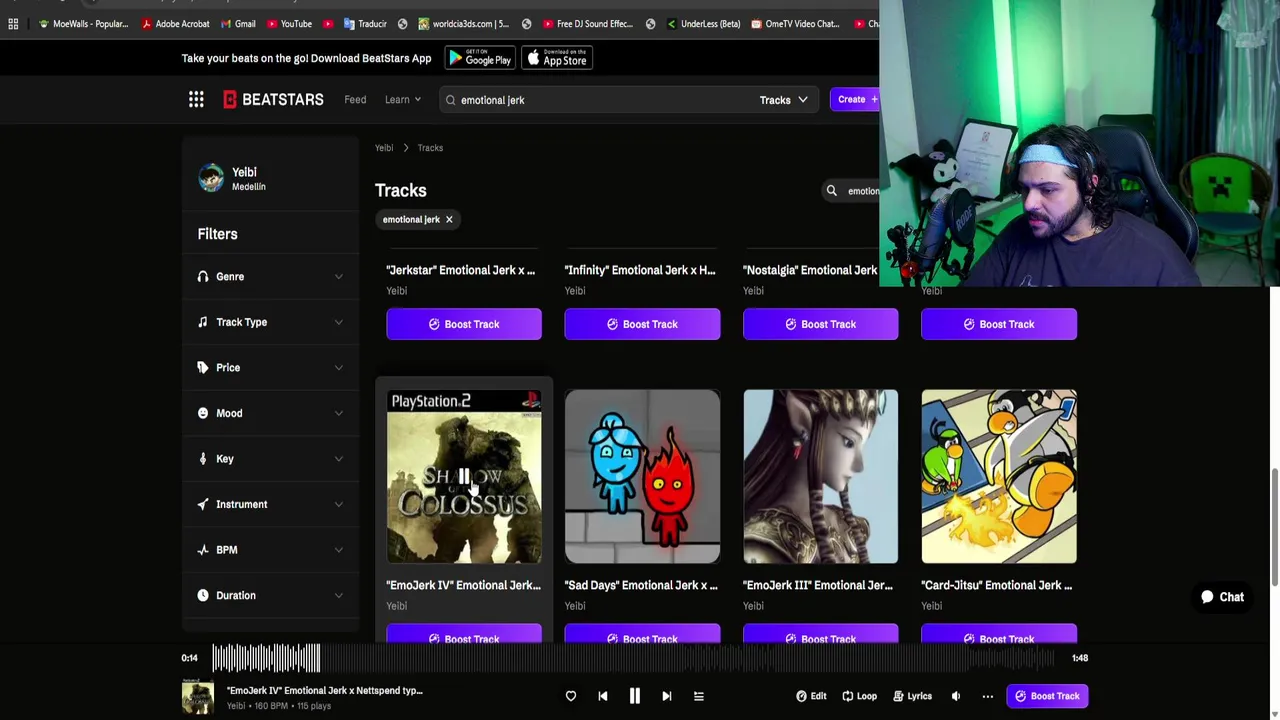Pause the current track in player bar
Viewport: 1280px width, 720px height.
coord(635,696)
